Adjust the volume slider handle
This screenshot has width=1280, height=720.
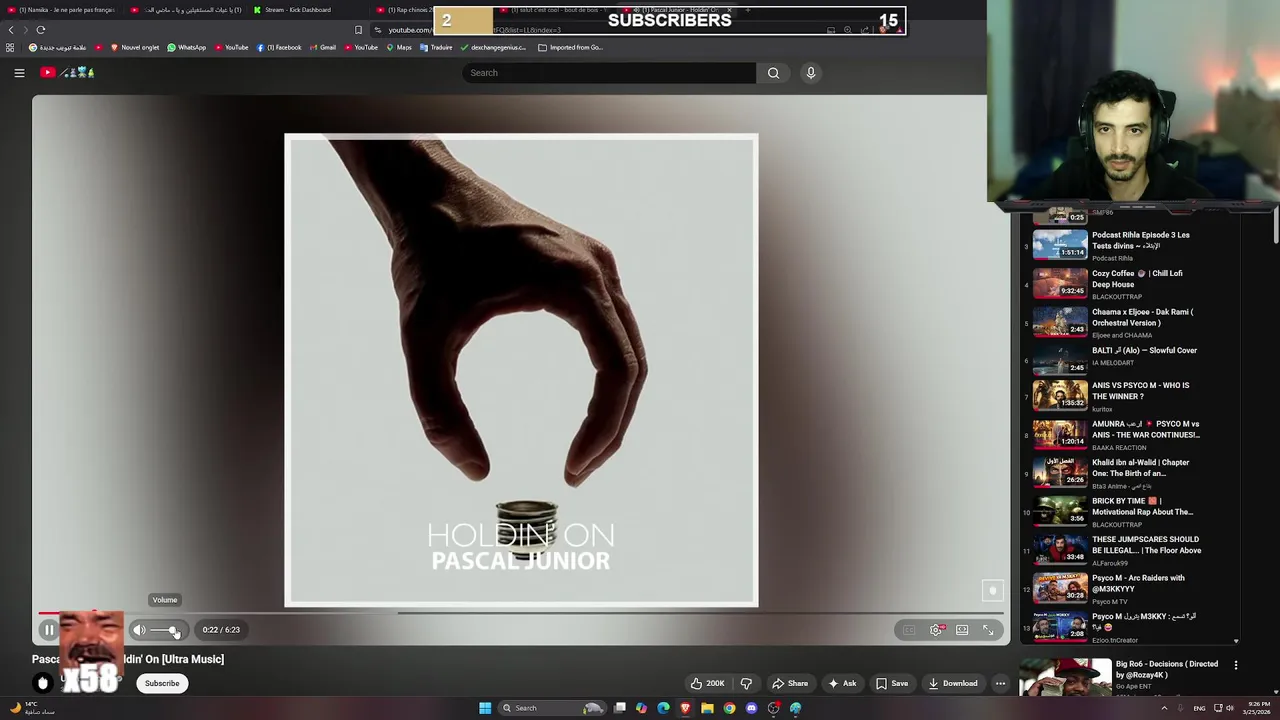click(174, 631)
